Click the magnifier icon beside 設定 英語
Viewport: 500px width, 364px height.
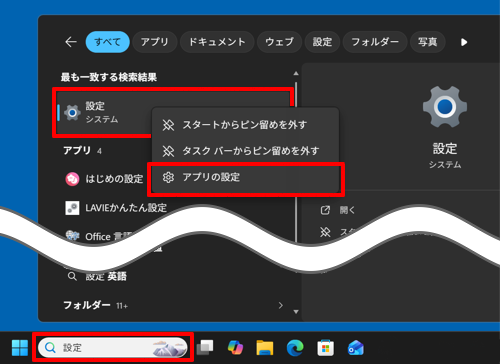coord(72,276)
